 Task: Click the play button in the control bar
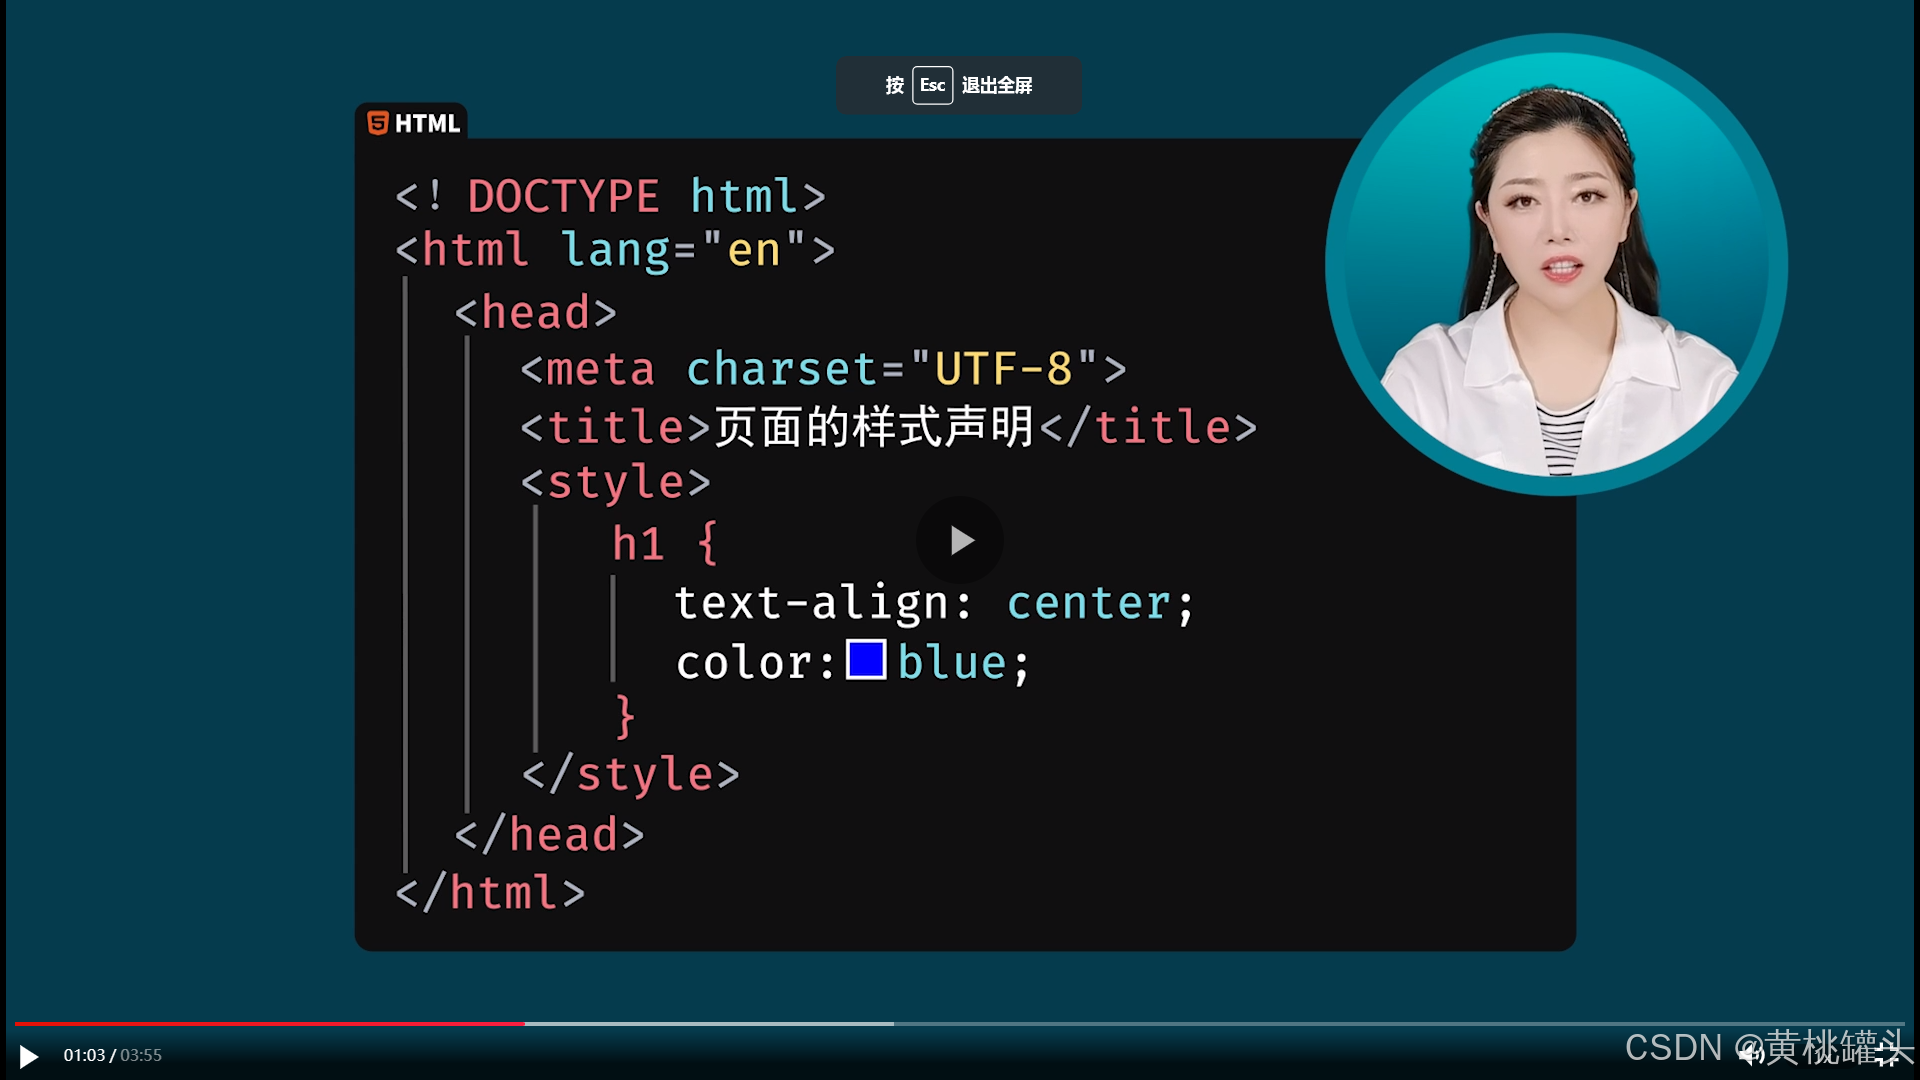[x=29, y=1056]
